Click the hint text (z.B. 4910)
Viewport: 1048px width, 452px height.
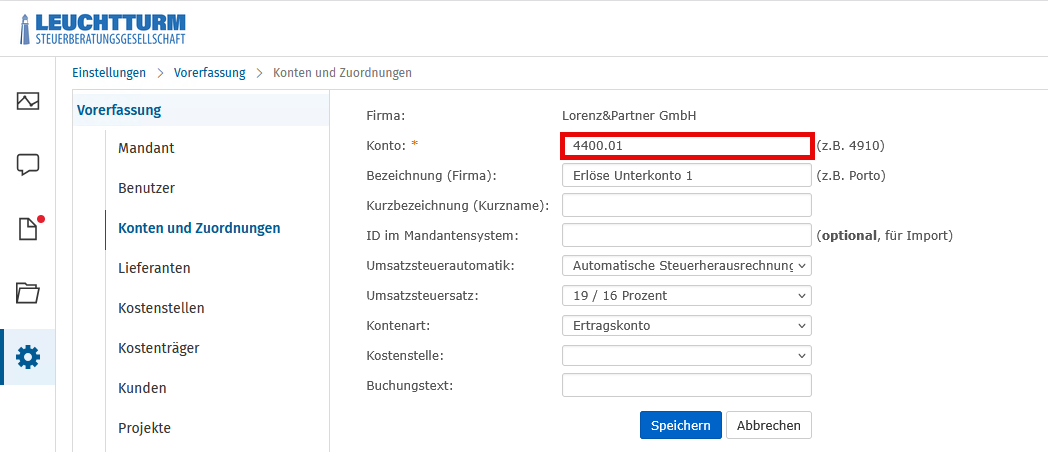coord(851,146)
